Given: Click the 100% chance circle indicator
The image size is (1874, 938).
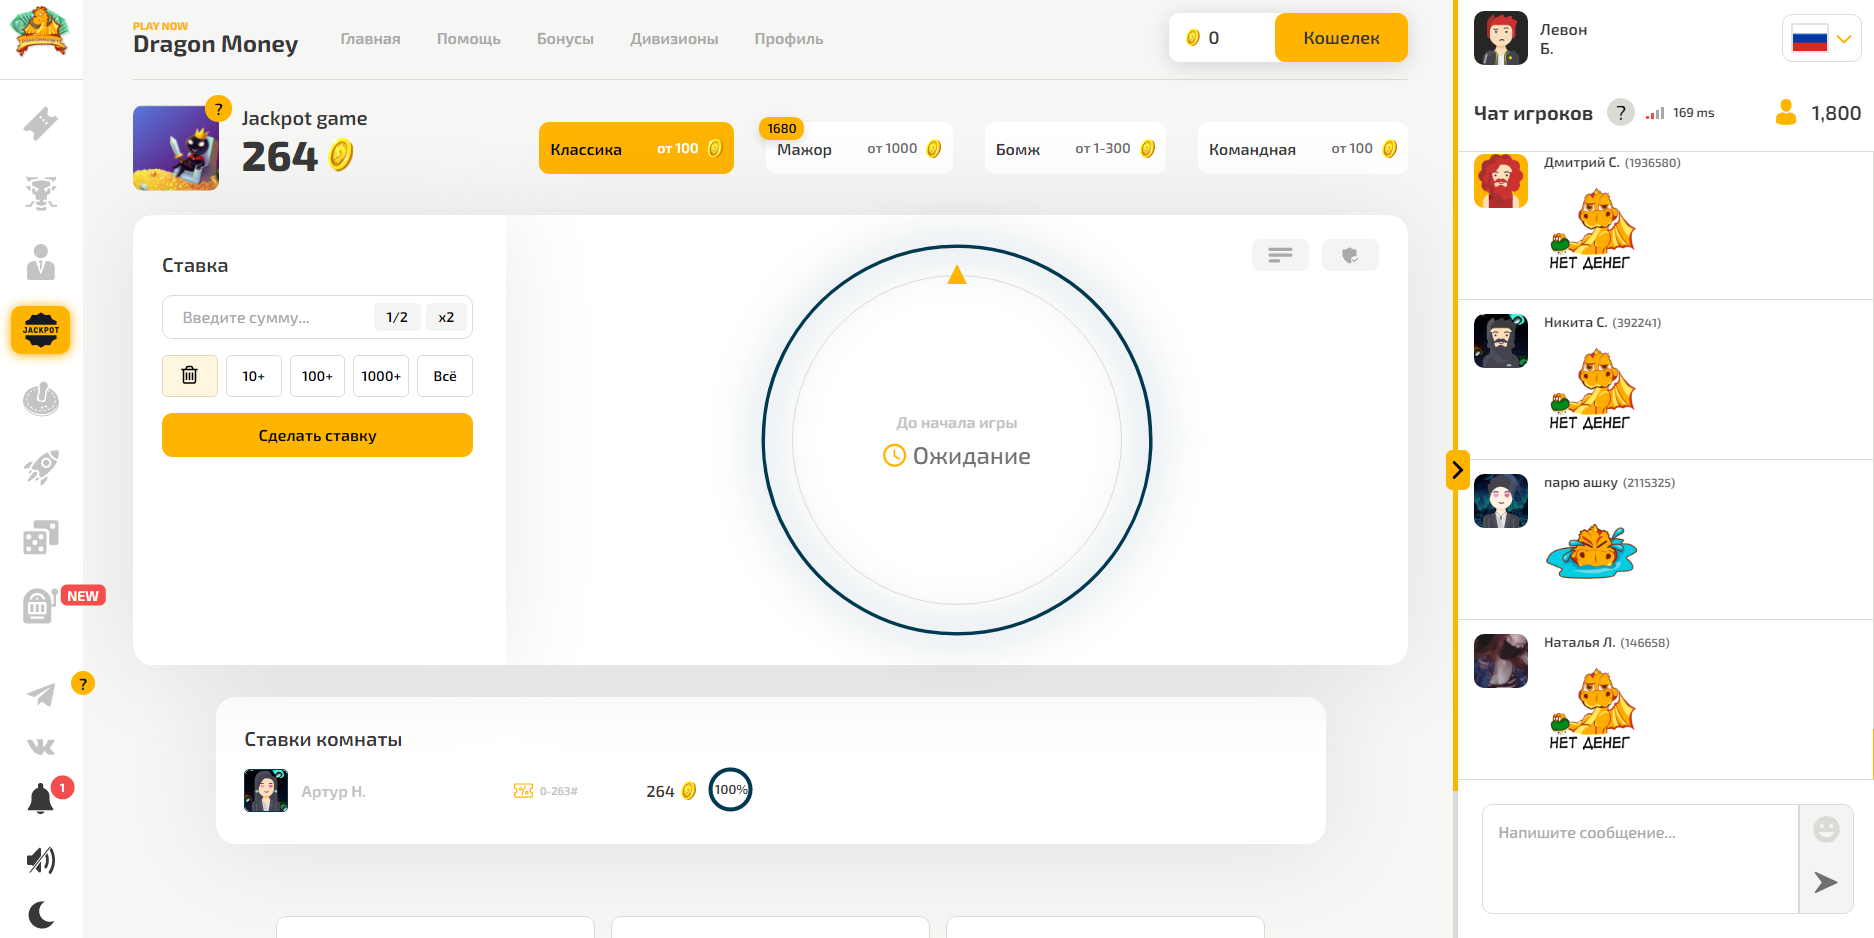Looking at the screenshot, I should [730, 790].
